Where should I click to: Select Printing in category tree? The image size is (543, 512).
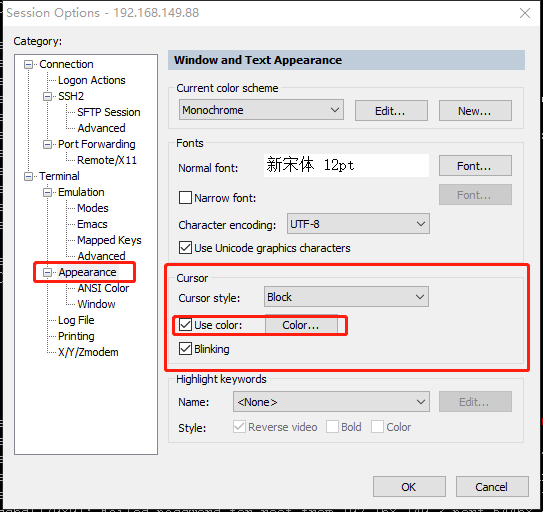76,336
